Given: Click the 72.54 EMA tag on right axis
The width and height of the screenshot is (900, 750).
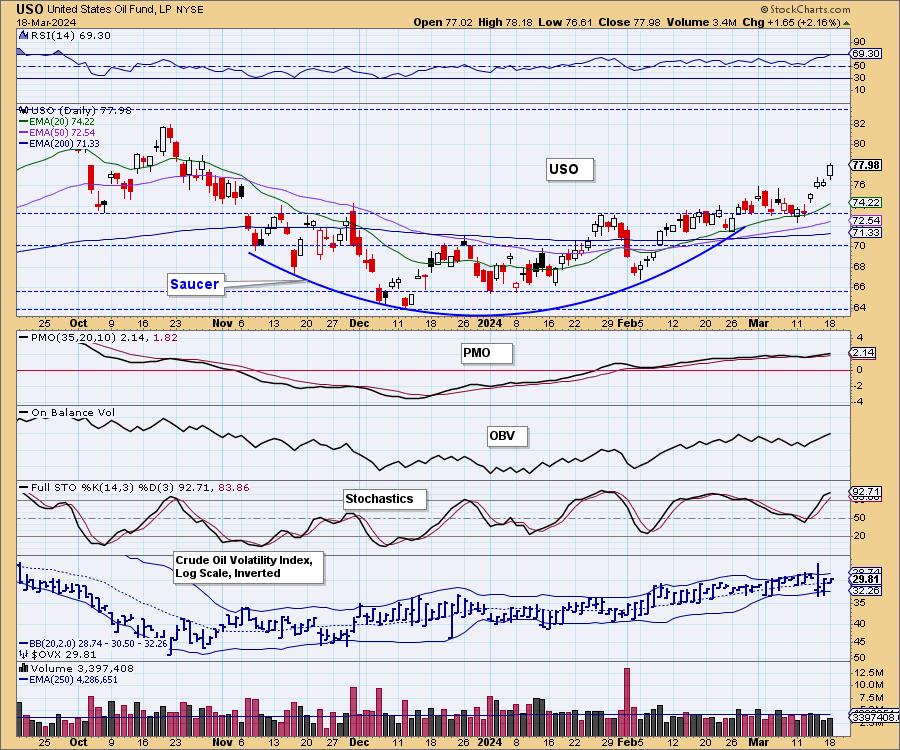Looking at the screenshot, I should 866,220.
